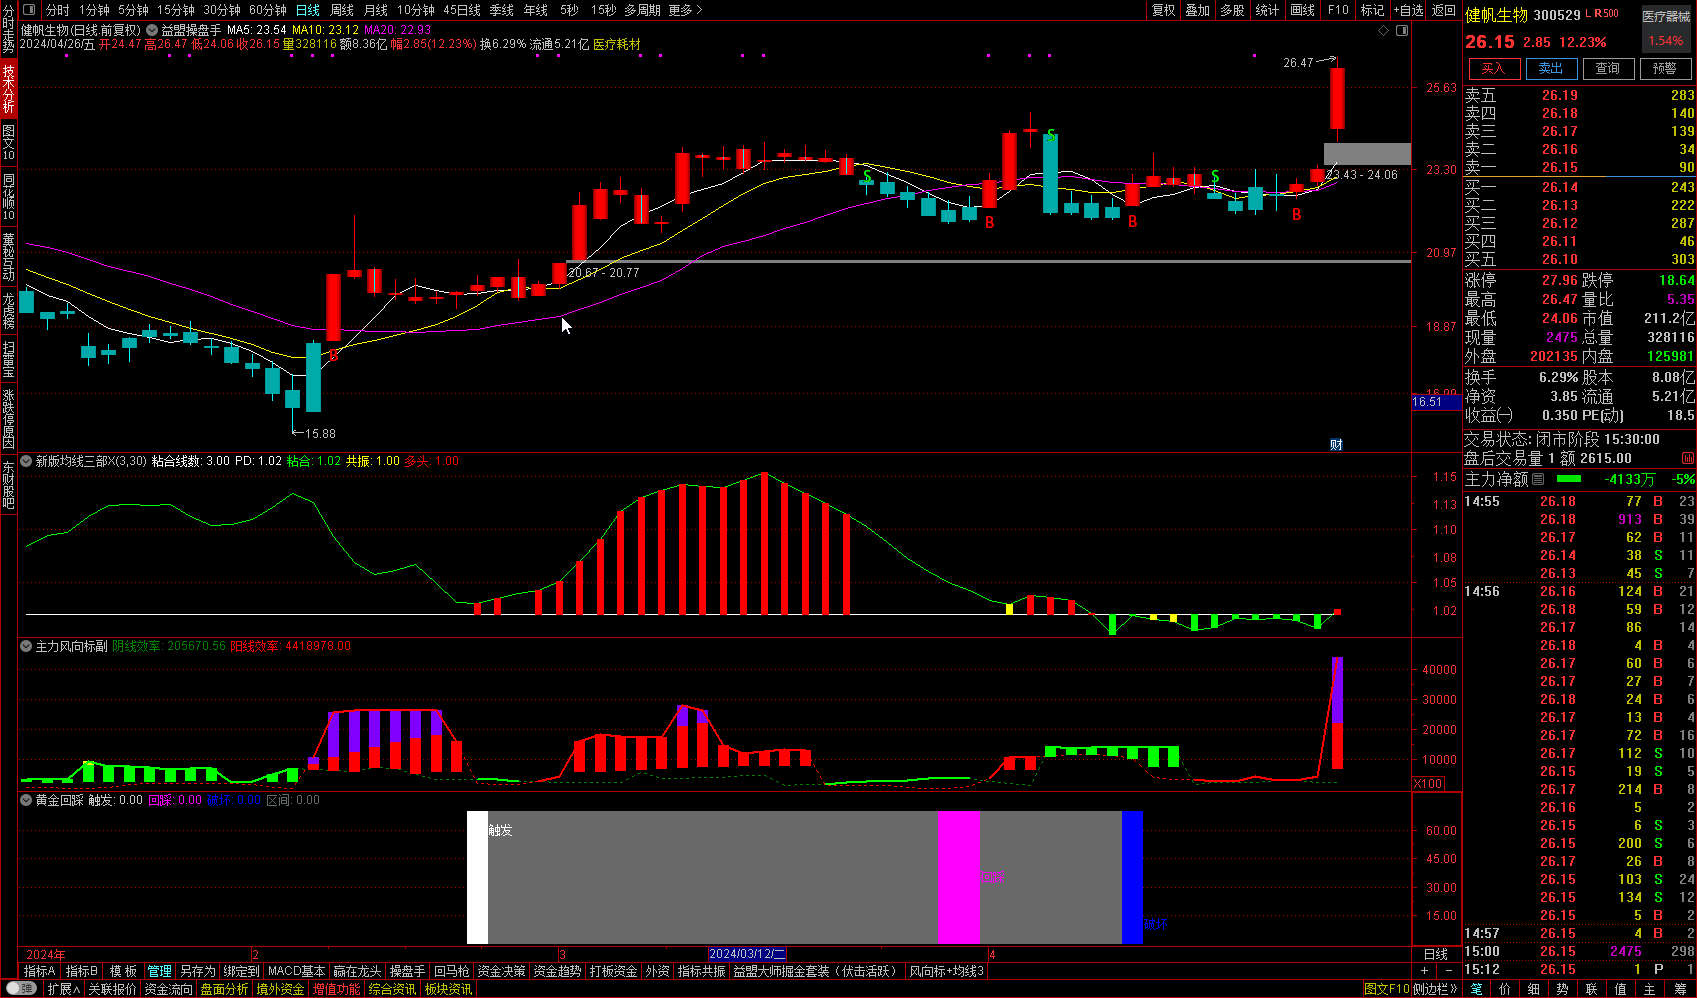The image size is (1697, 998).
Task: Click the gray 23.43-24.06 gap box
Action: pos(1367,154)
